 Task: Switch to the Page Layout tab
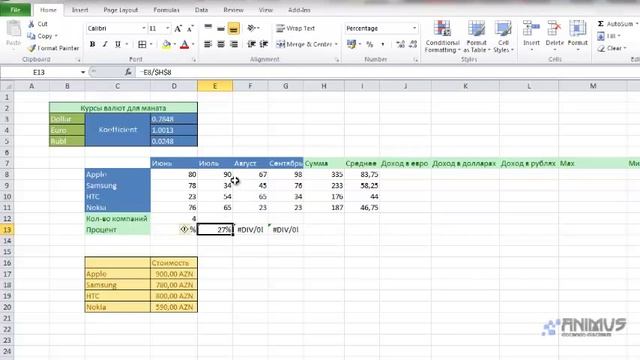[x=120, y=10]
